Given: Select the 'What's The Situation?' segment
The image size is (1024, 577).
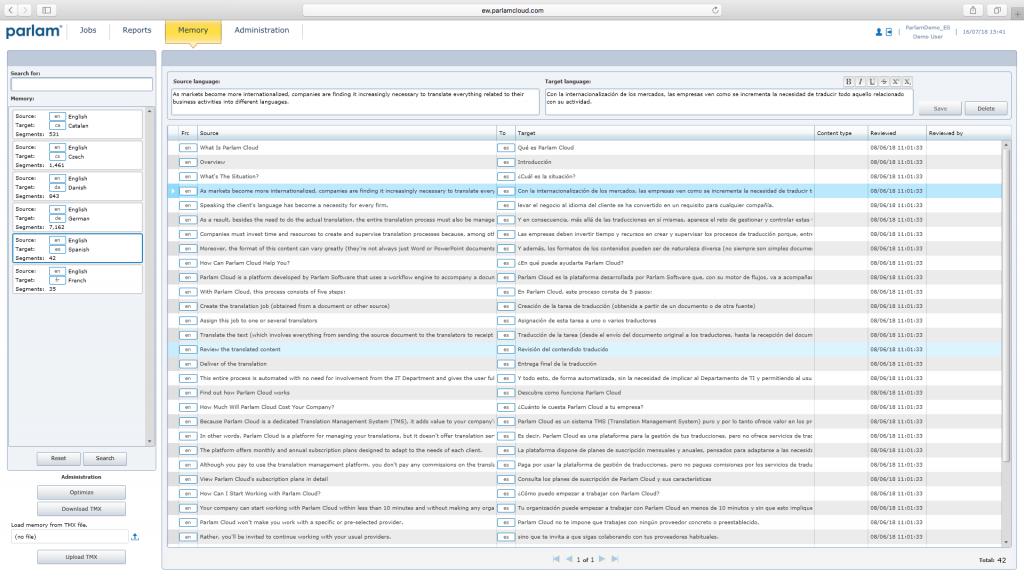Looking at the screenshot, I should click(x=584, y=176).
